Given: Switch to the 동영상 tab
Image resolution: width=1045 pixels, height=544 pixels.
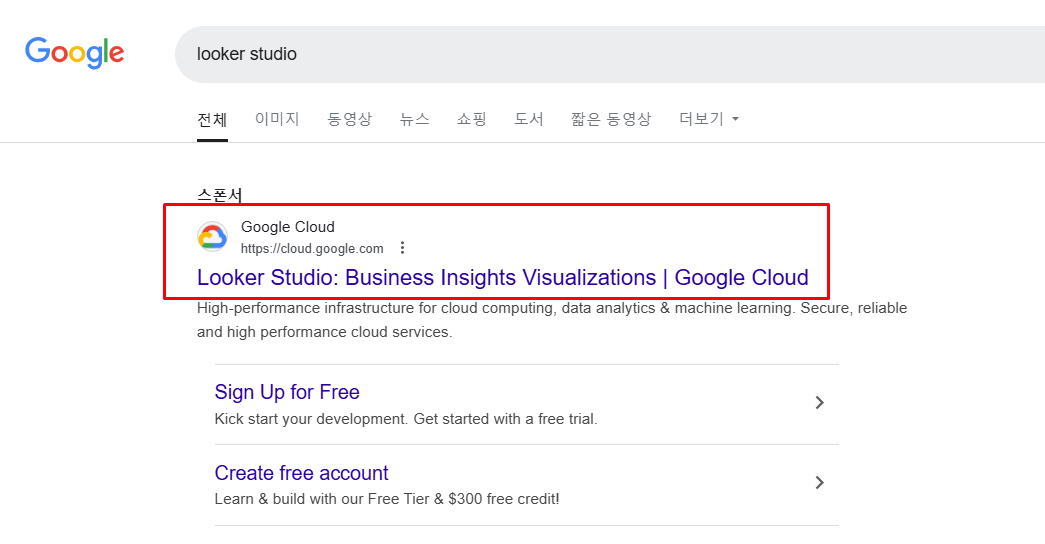Looking at the screenshot, I should 349,119.
